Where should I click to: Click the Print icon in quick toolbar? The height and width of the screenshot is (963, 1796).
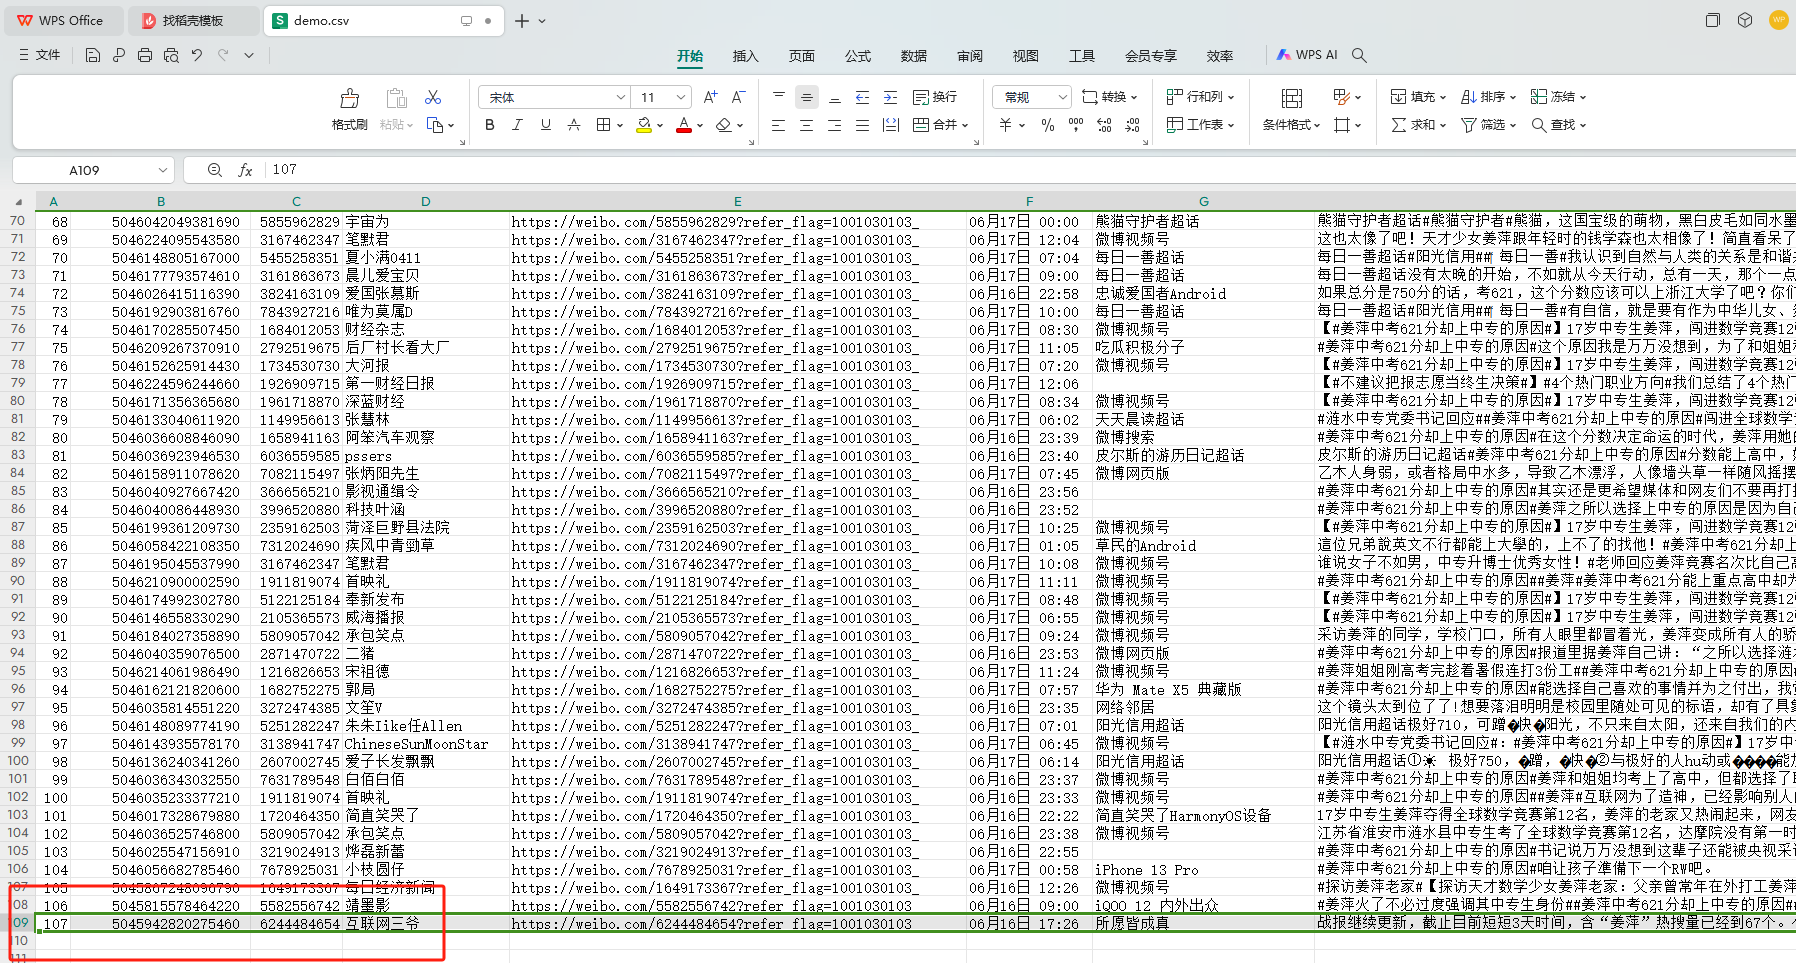coord(145,55)
